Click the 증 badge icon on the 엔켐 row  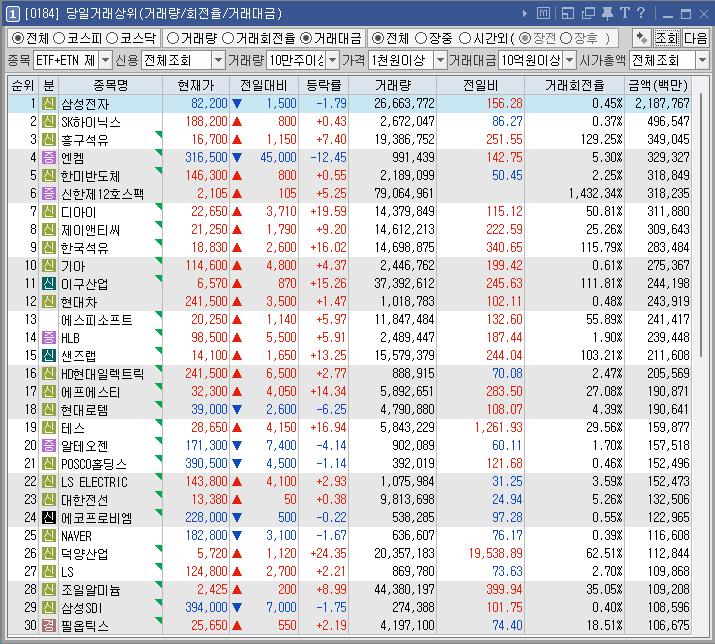(49, 158)
